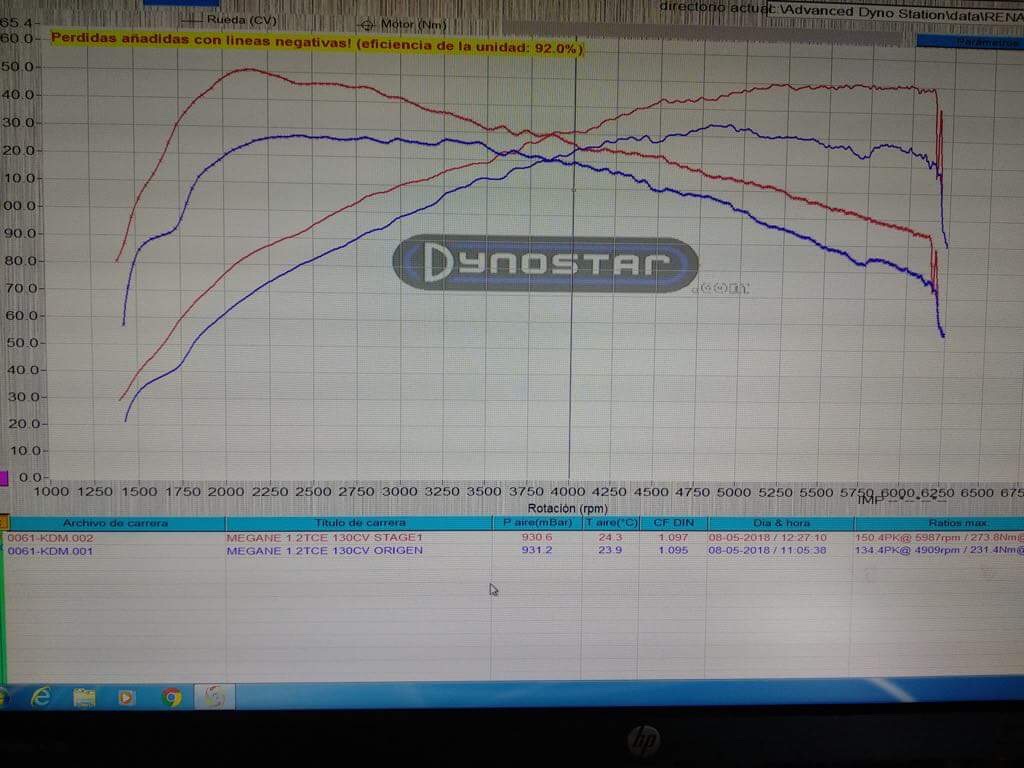Click the T aire(°C) column header

point(611,522)
